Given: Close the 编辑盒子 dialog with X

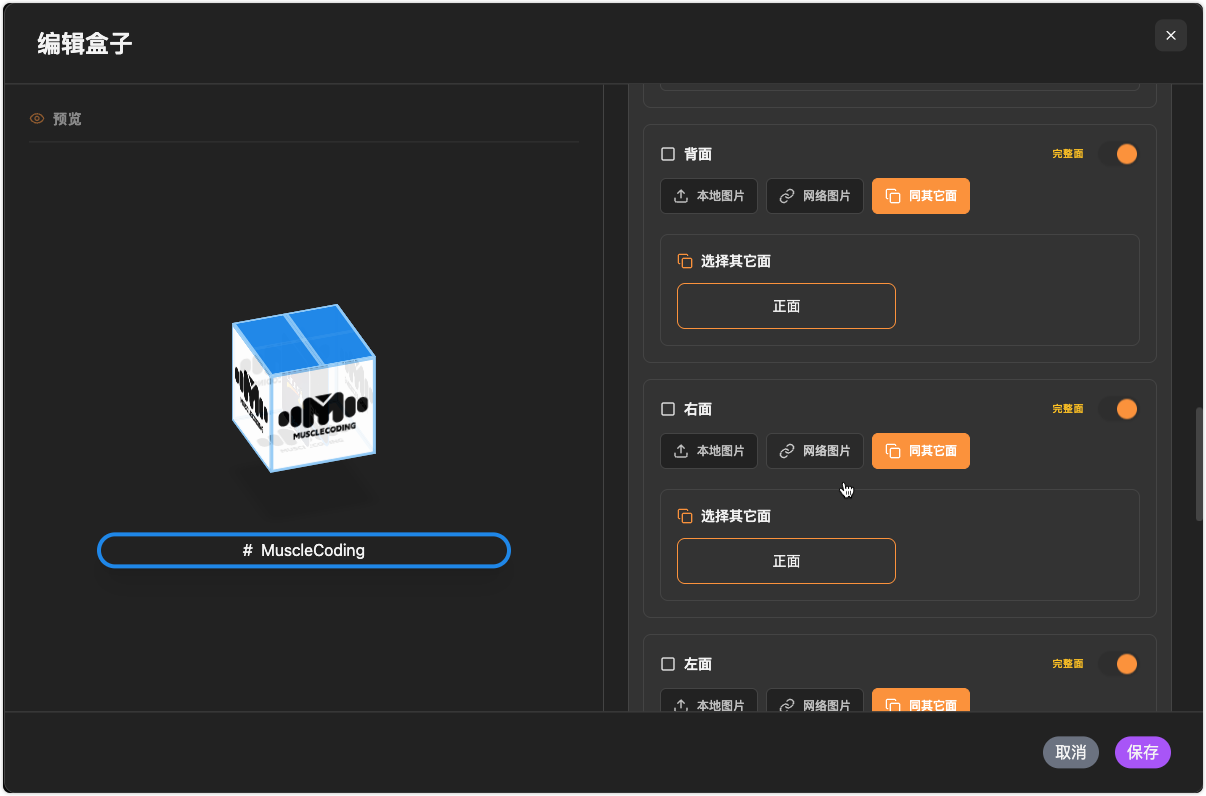Looking at the screenshot, I should [x=1170, y=35].
